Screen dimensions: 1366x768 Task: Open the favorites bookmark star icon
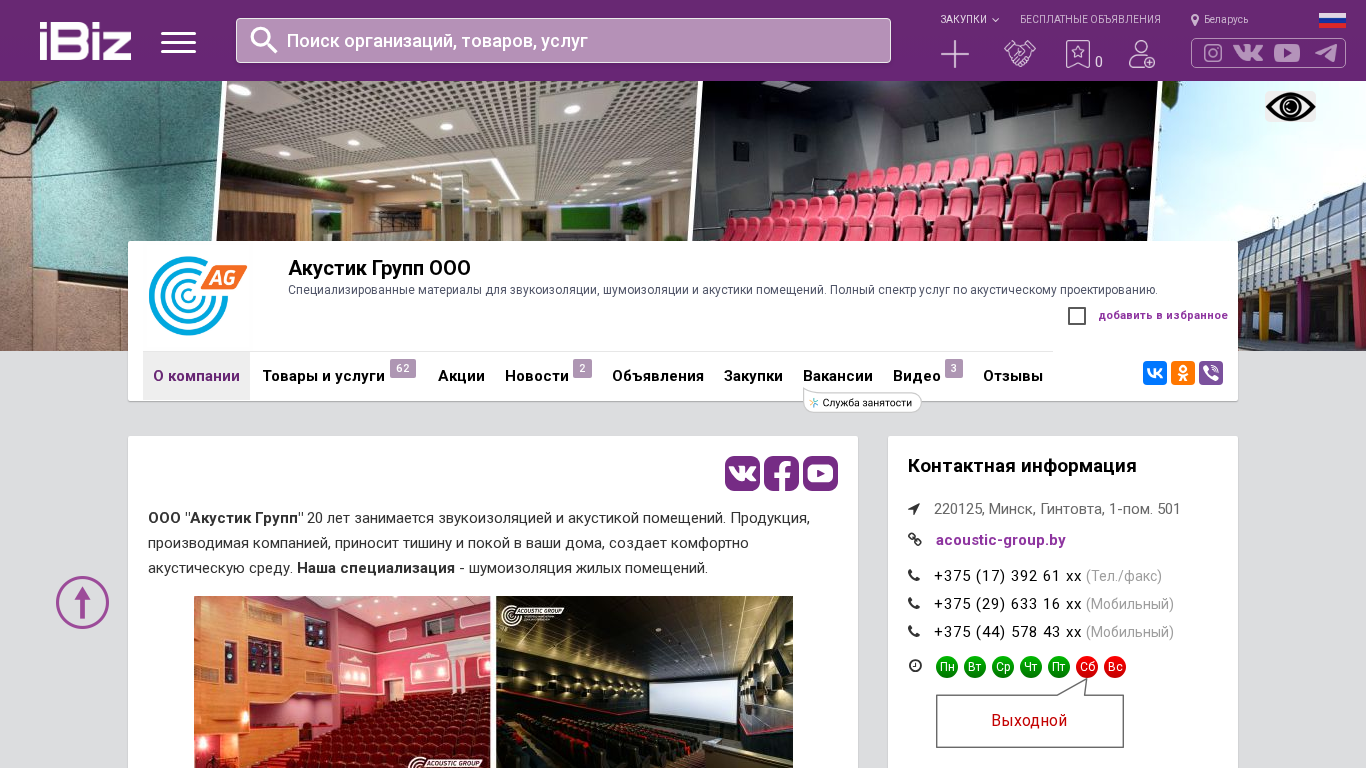coord(1078,54)
